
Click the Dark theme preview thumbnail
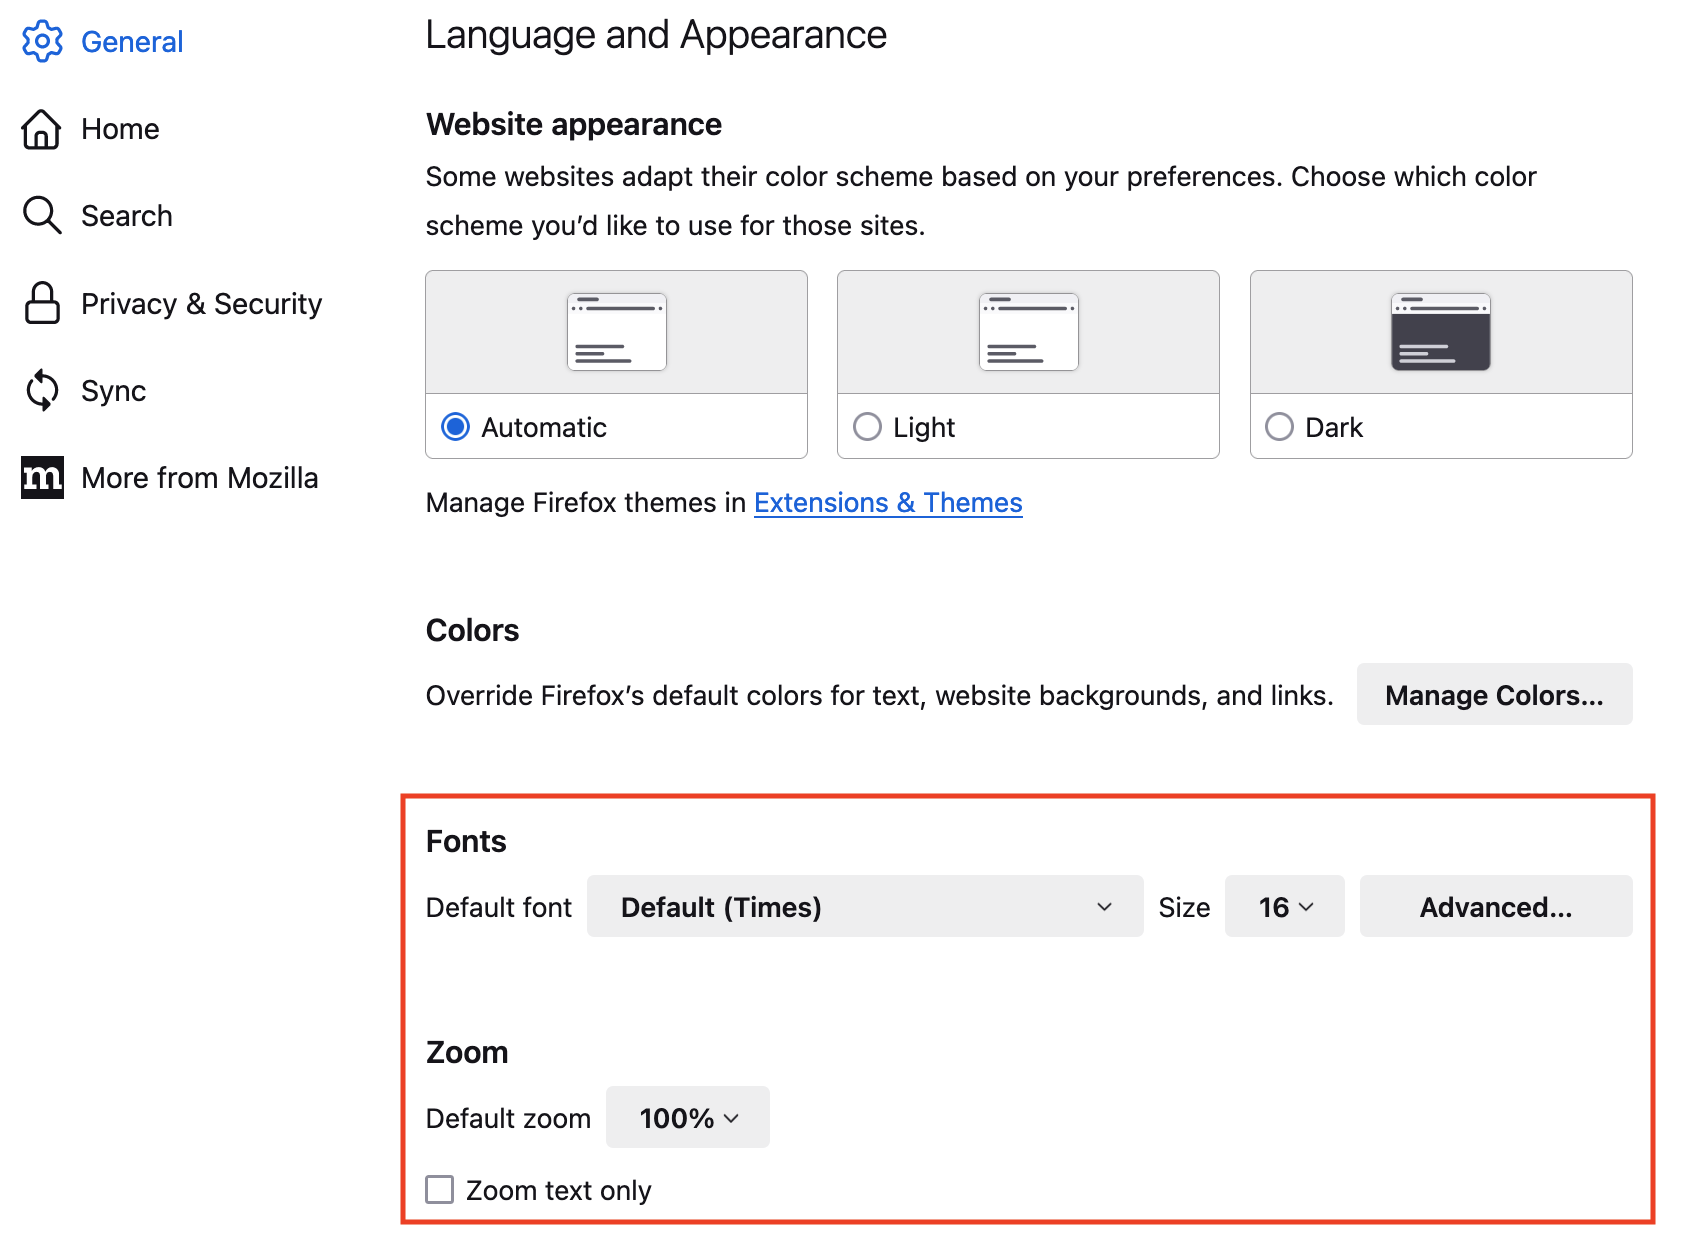click(x=1440, y=332)
